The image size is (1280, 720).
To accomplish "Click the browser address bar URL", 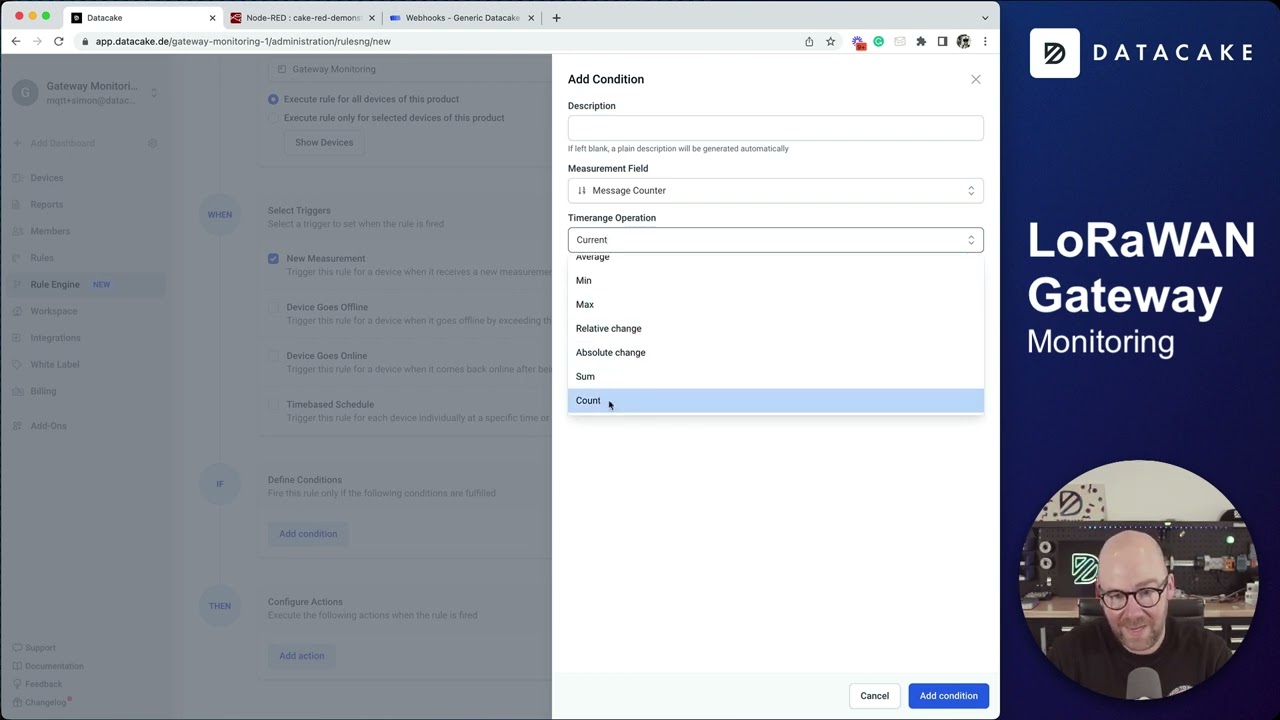I will [243, 41].
